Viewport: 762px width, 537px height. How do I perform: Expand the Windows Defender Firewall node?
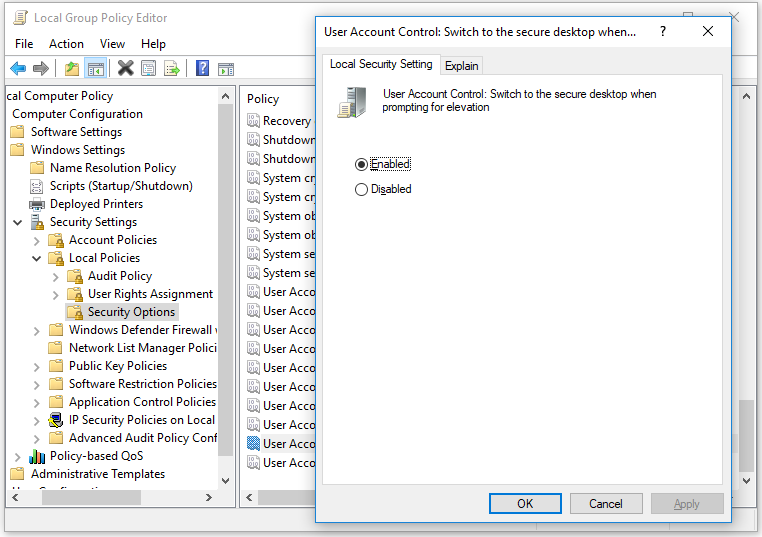pos(37,331)
